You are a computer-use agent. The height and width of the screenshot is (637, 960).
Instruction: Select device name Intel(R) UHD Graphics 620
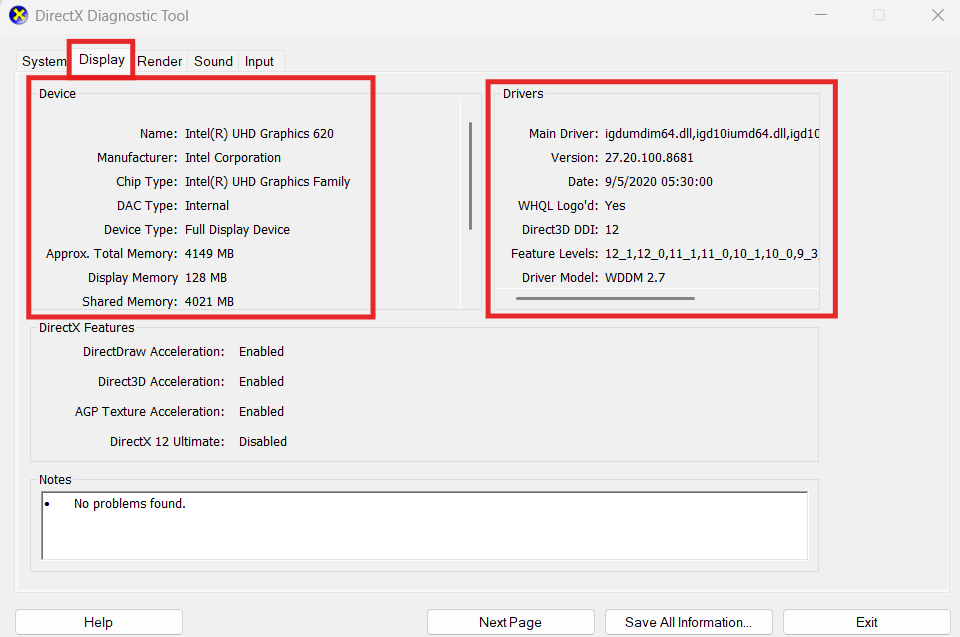coord(260,134)
